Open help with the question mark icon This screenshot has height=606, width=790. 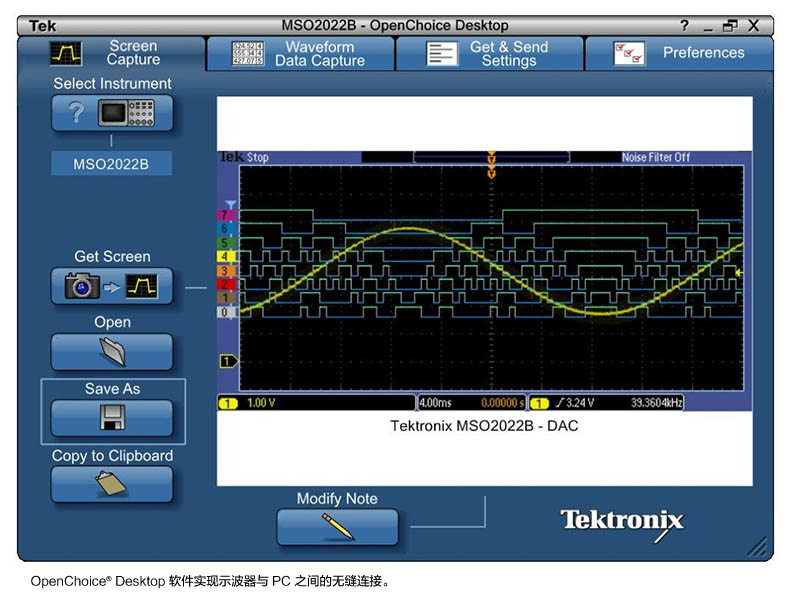pos(684,26)
